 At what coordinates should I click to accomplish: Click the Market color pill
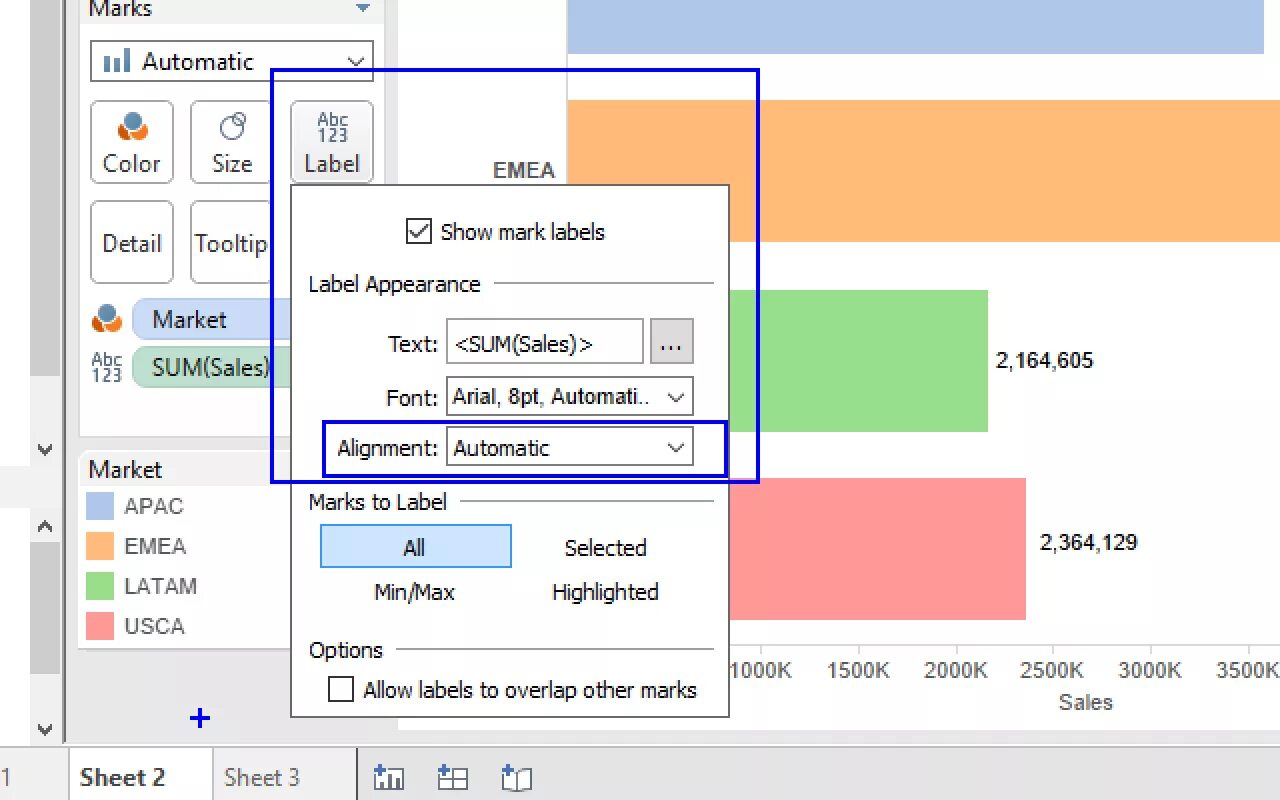(212, 319)
